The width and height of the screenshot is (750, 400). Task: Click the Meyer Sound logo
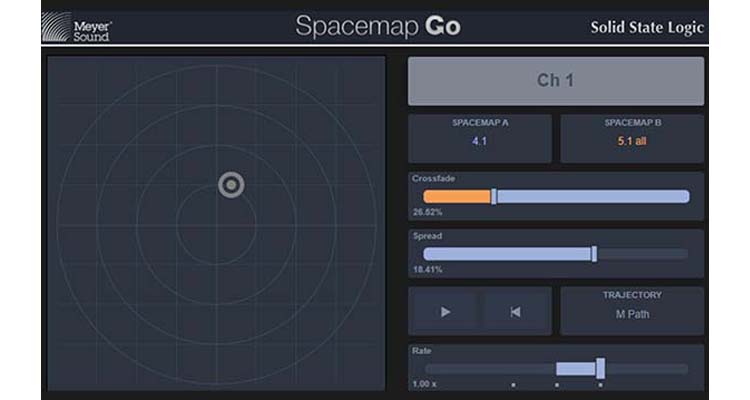pos(77,27)
